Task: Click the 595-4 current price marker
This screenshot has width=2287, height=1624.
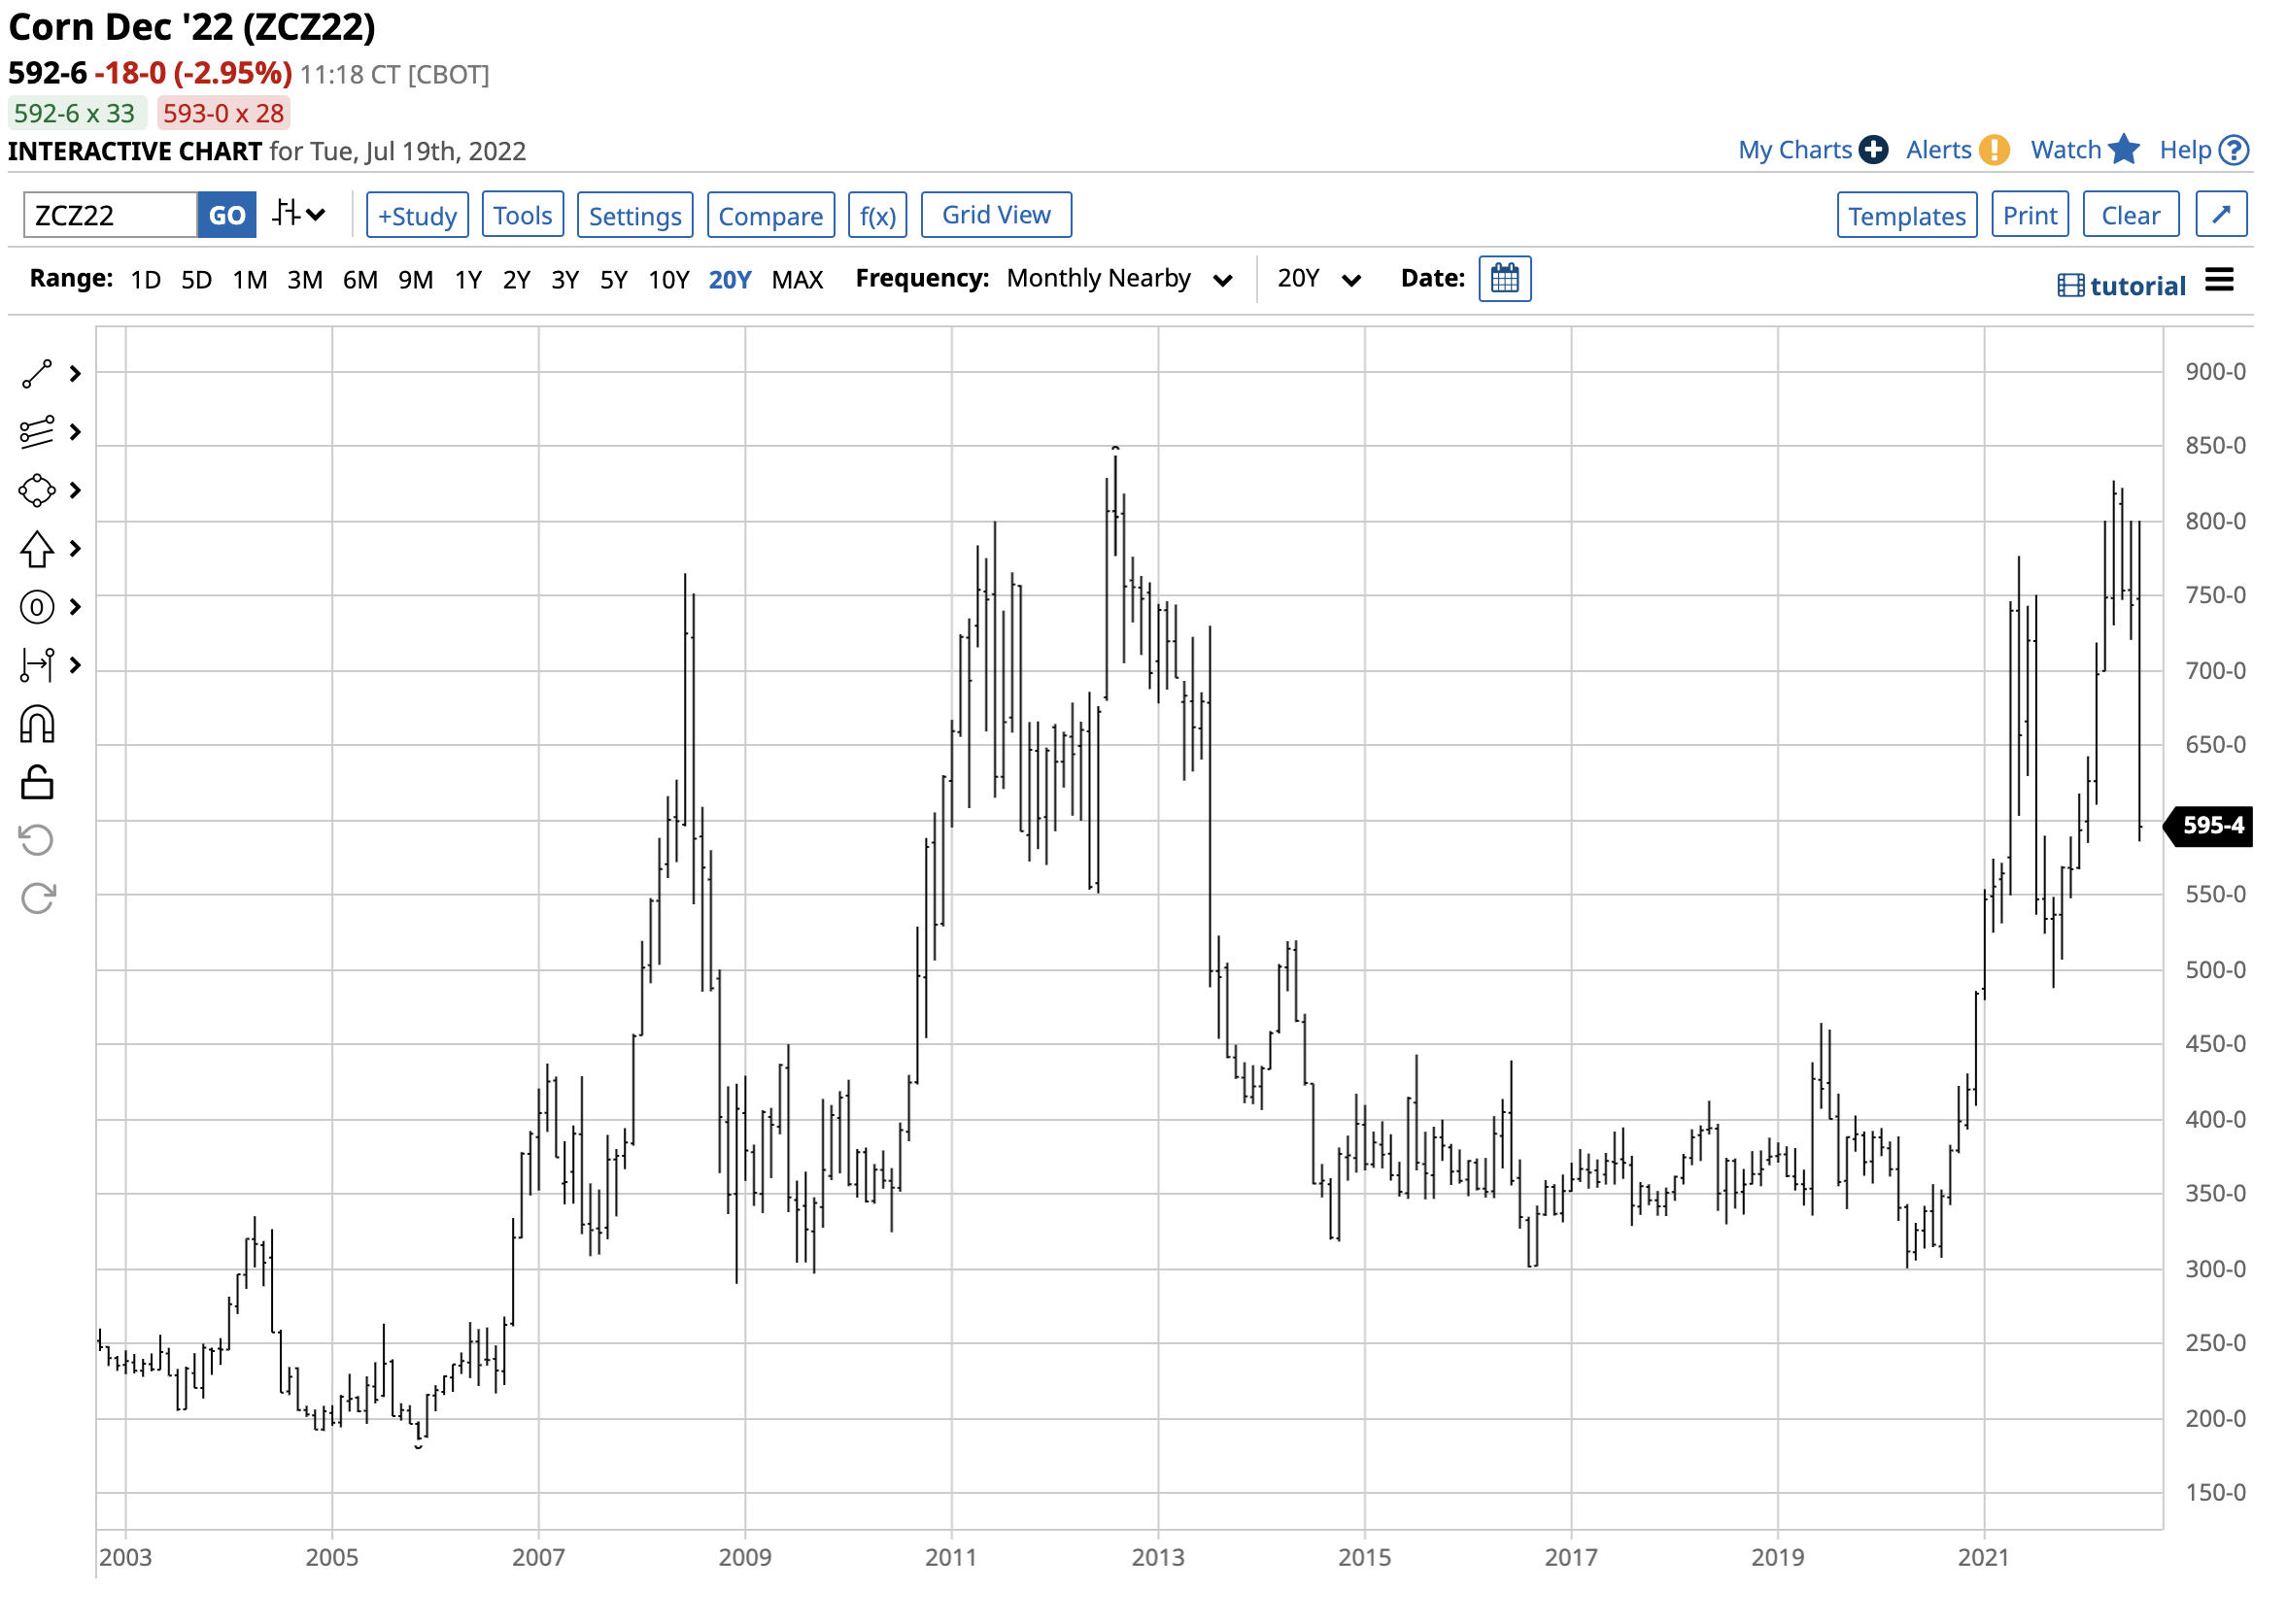Action: click(x=2212, y=826)
